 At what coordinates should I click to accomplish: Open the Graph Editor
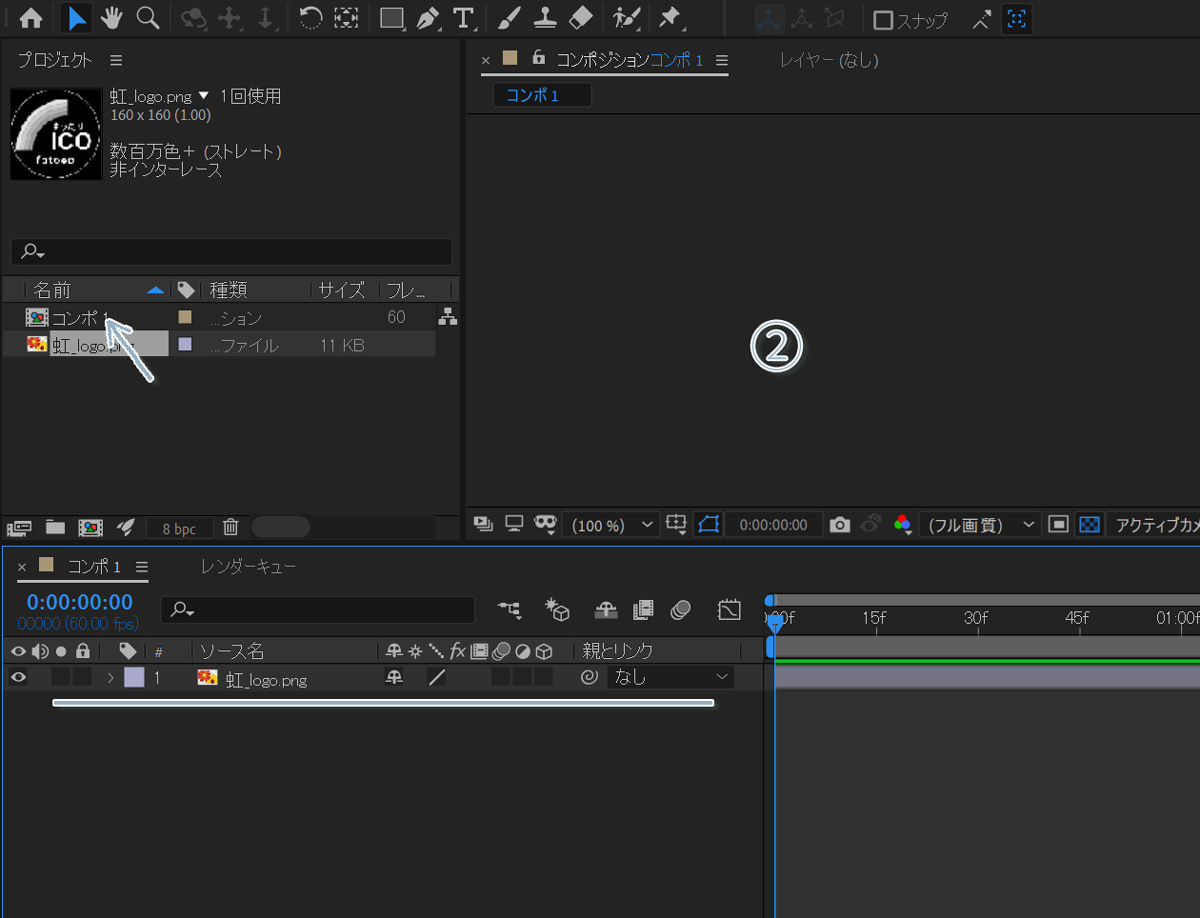pyautogui.click(x=729, y=609)
